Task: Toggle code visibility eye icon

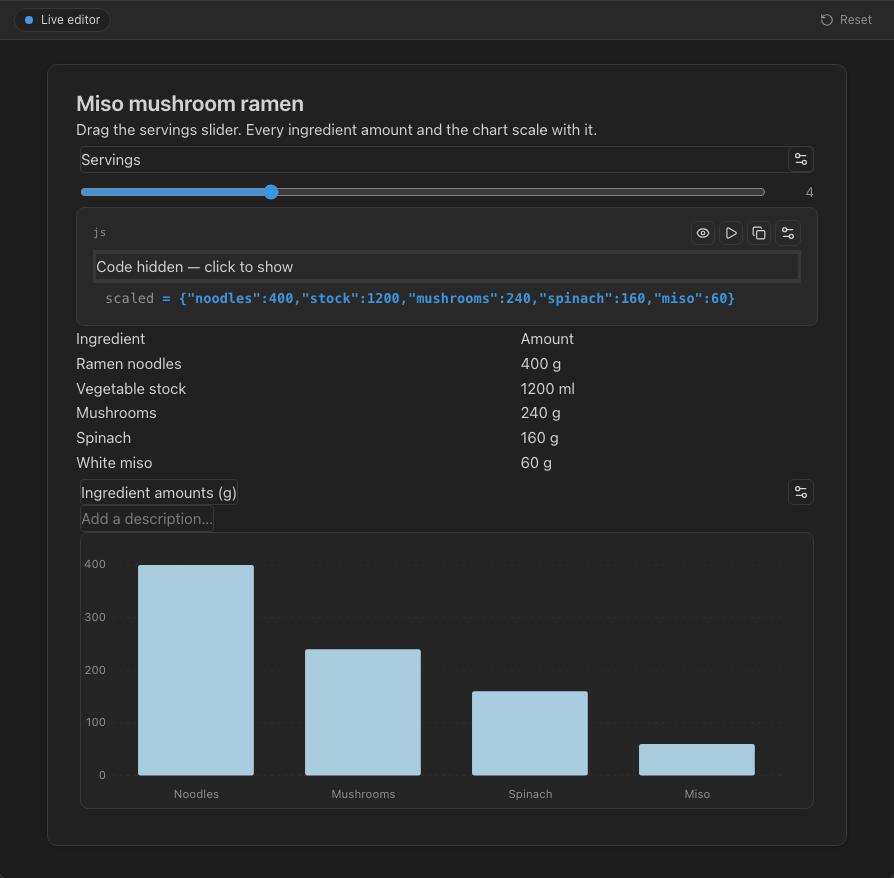Action: 702,233
